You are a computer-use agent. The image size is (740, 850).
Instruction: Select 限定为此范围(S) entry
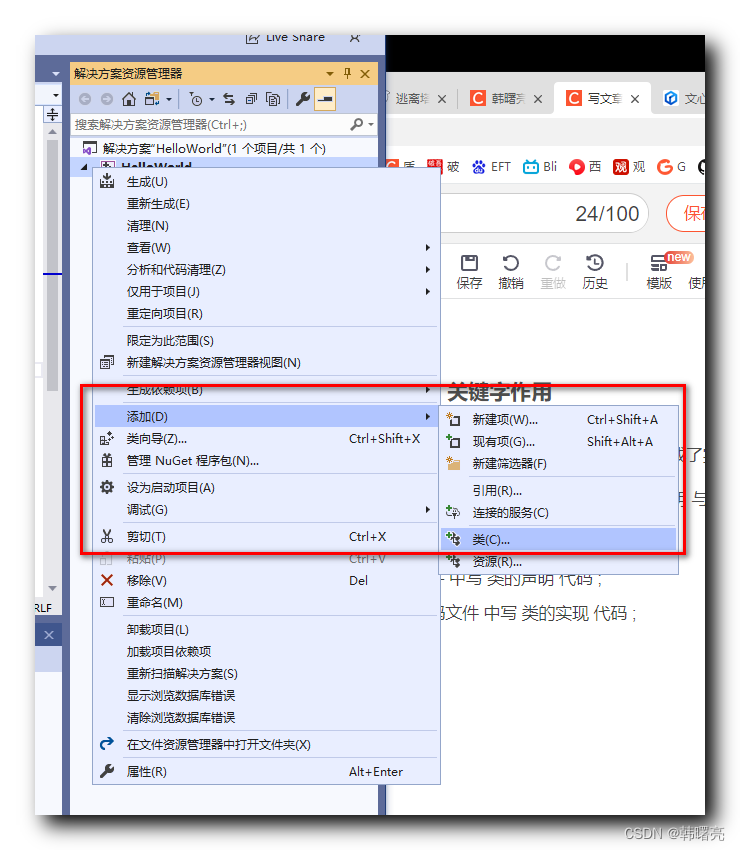(266, 341)
